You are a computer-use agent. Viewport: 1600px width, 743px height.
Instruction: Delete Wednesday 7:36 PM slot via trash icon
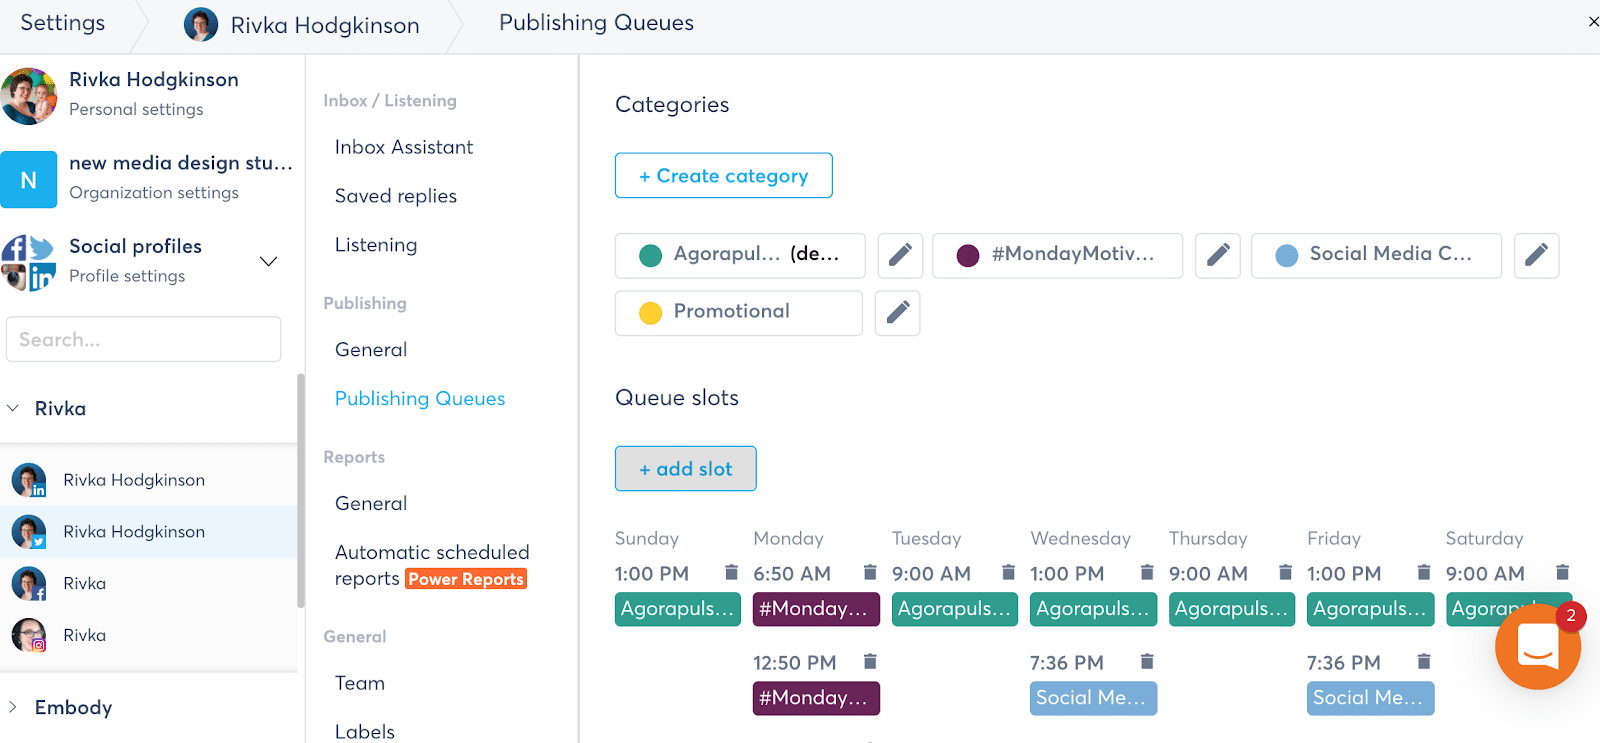[x=1147, y=661]
